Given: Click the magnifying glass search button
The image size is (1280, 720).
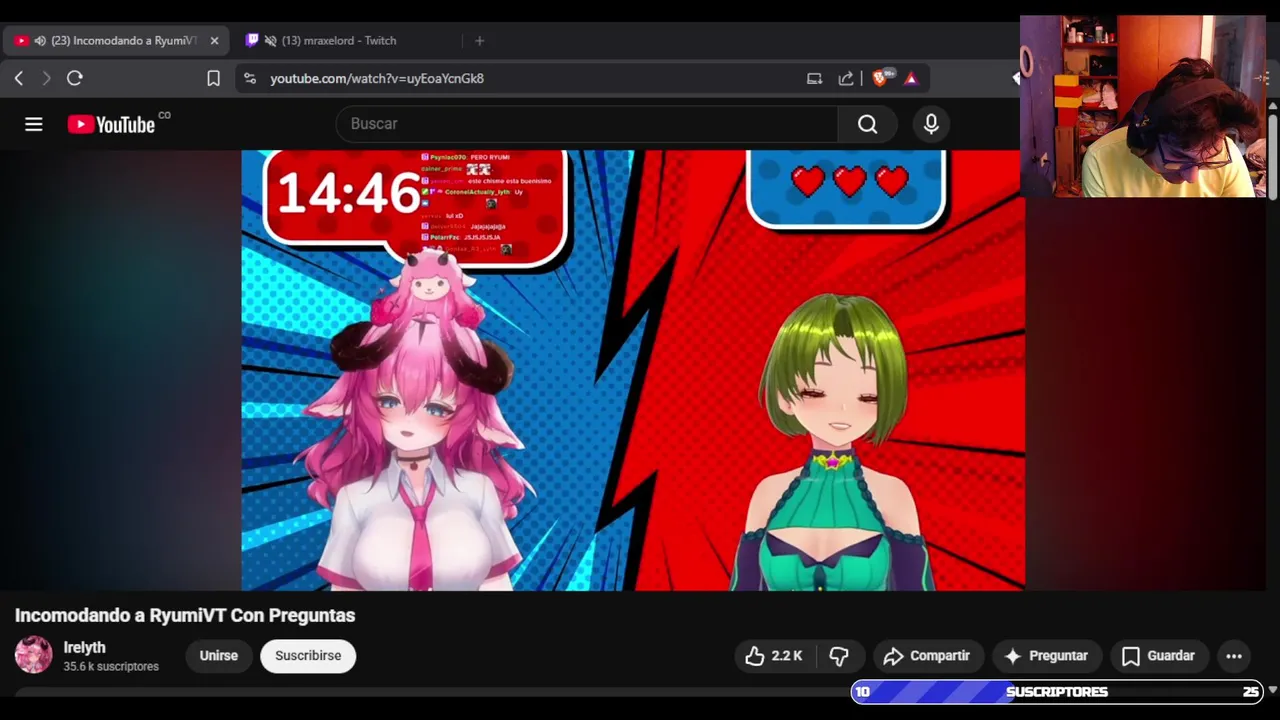Looking at the screenshot, I should pyautogui.click(x=868, y=124).
